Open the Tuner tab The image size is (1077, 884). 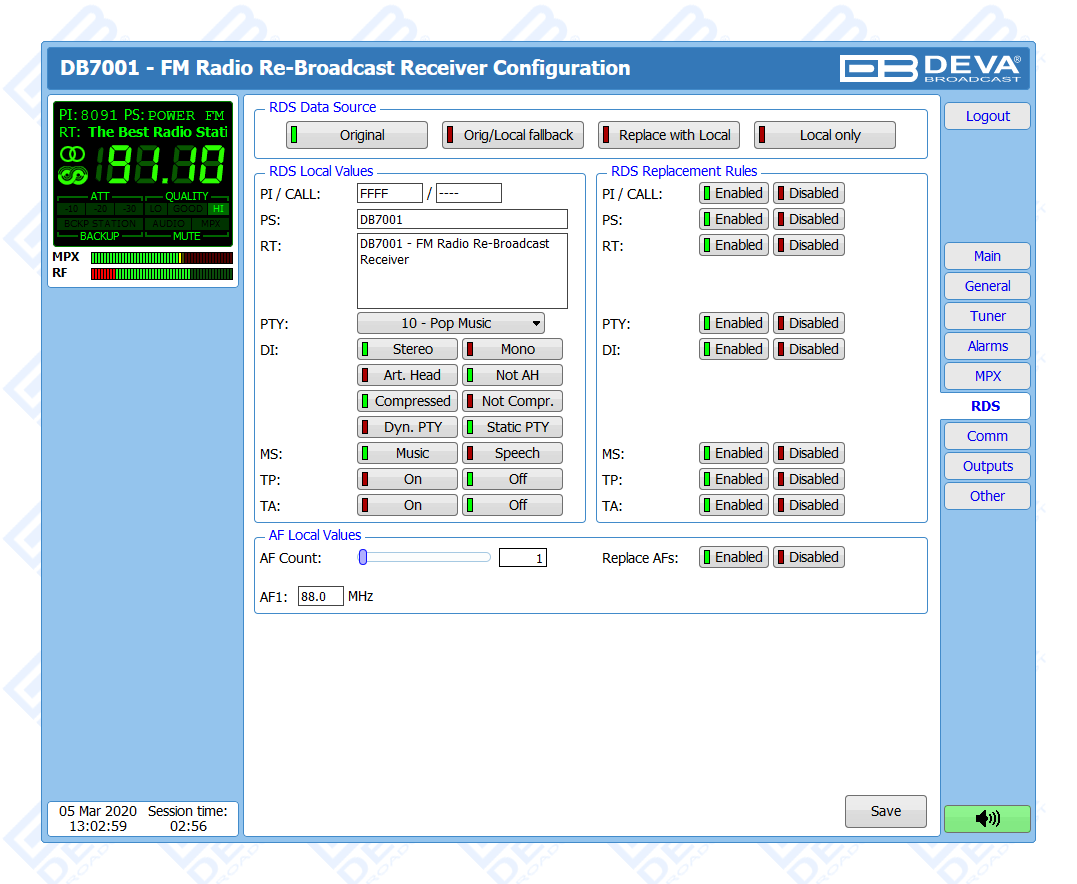[x=987, y=316]
